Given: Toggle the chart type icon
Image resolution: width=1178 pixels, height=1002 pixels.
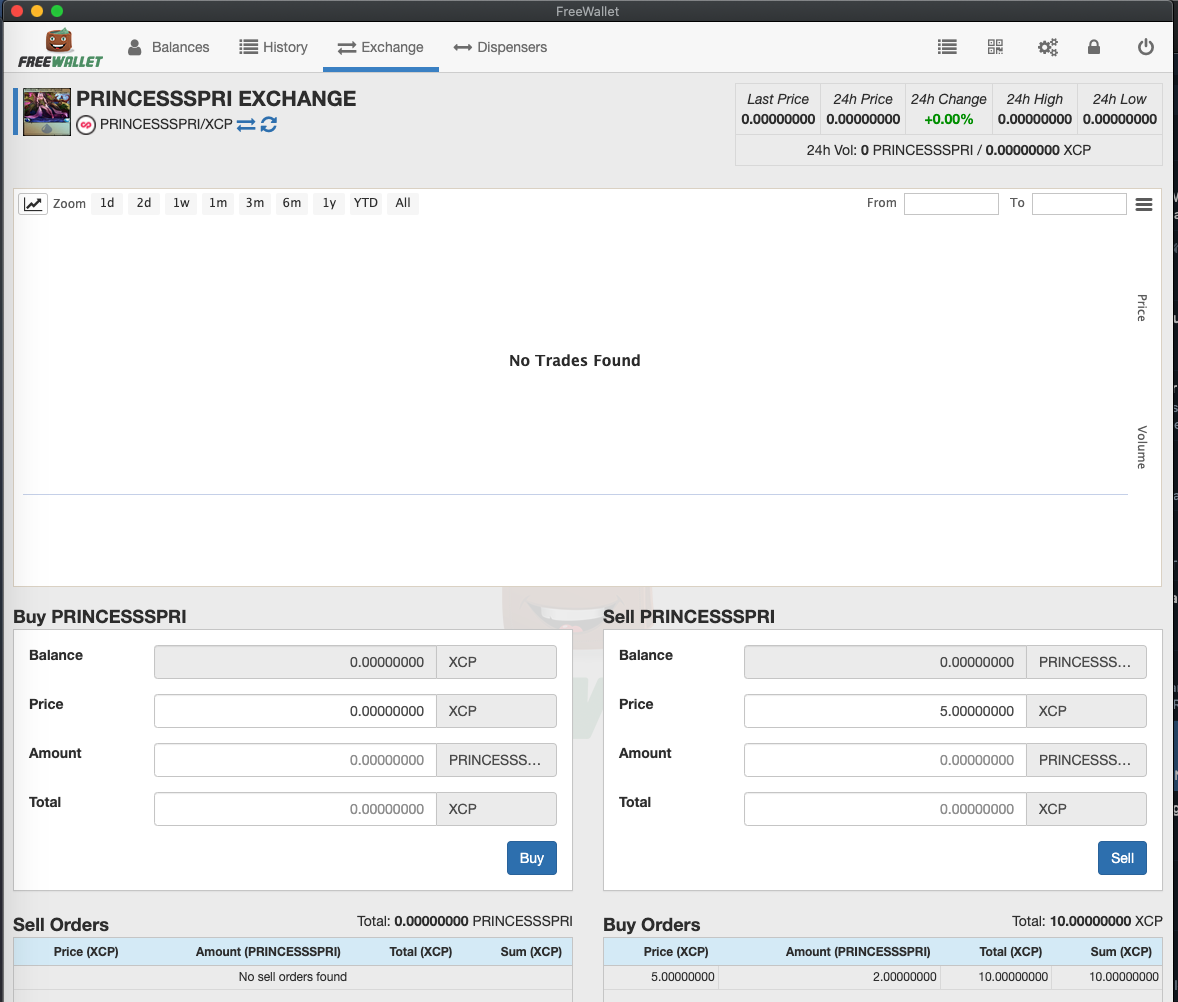Looking at the screenshot, I should click(x=33, y=204).
